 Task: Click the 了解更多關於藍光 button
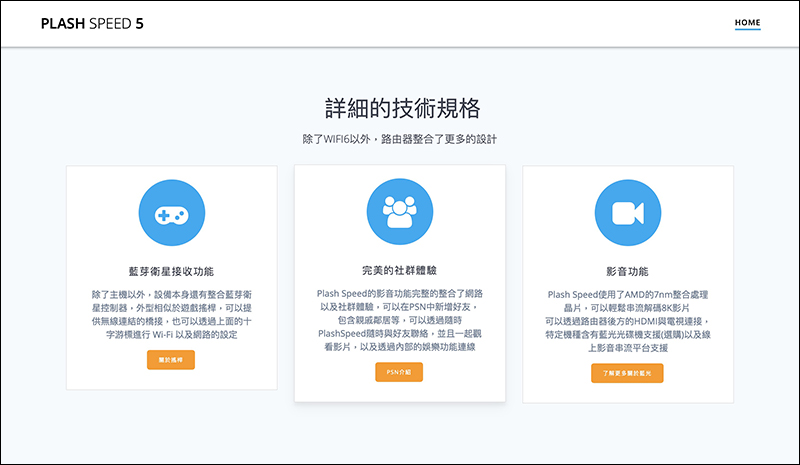(x=627, y=373)
